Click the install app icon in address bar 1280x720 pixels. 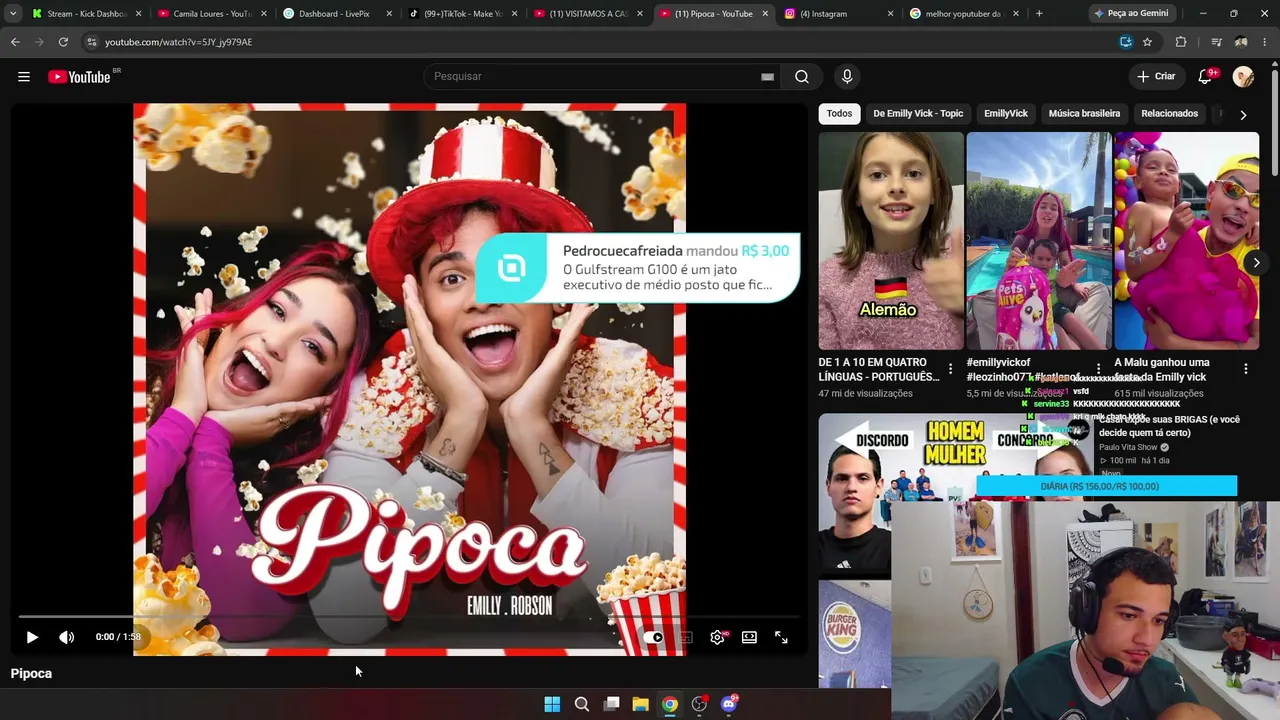point(1125,42)
